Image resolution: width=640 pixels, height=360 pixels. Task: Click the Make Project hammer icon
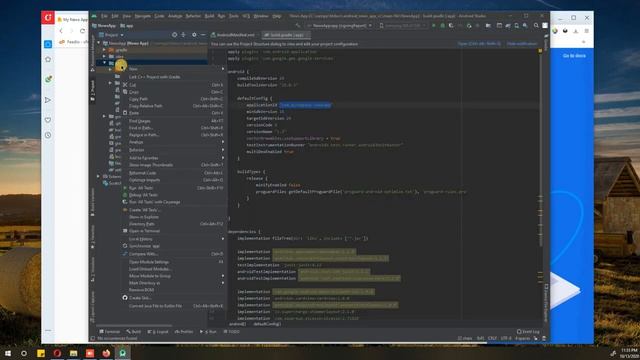click(298, 26)
